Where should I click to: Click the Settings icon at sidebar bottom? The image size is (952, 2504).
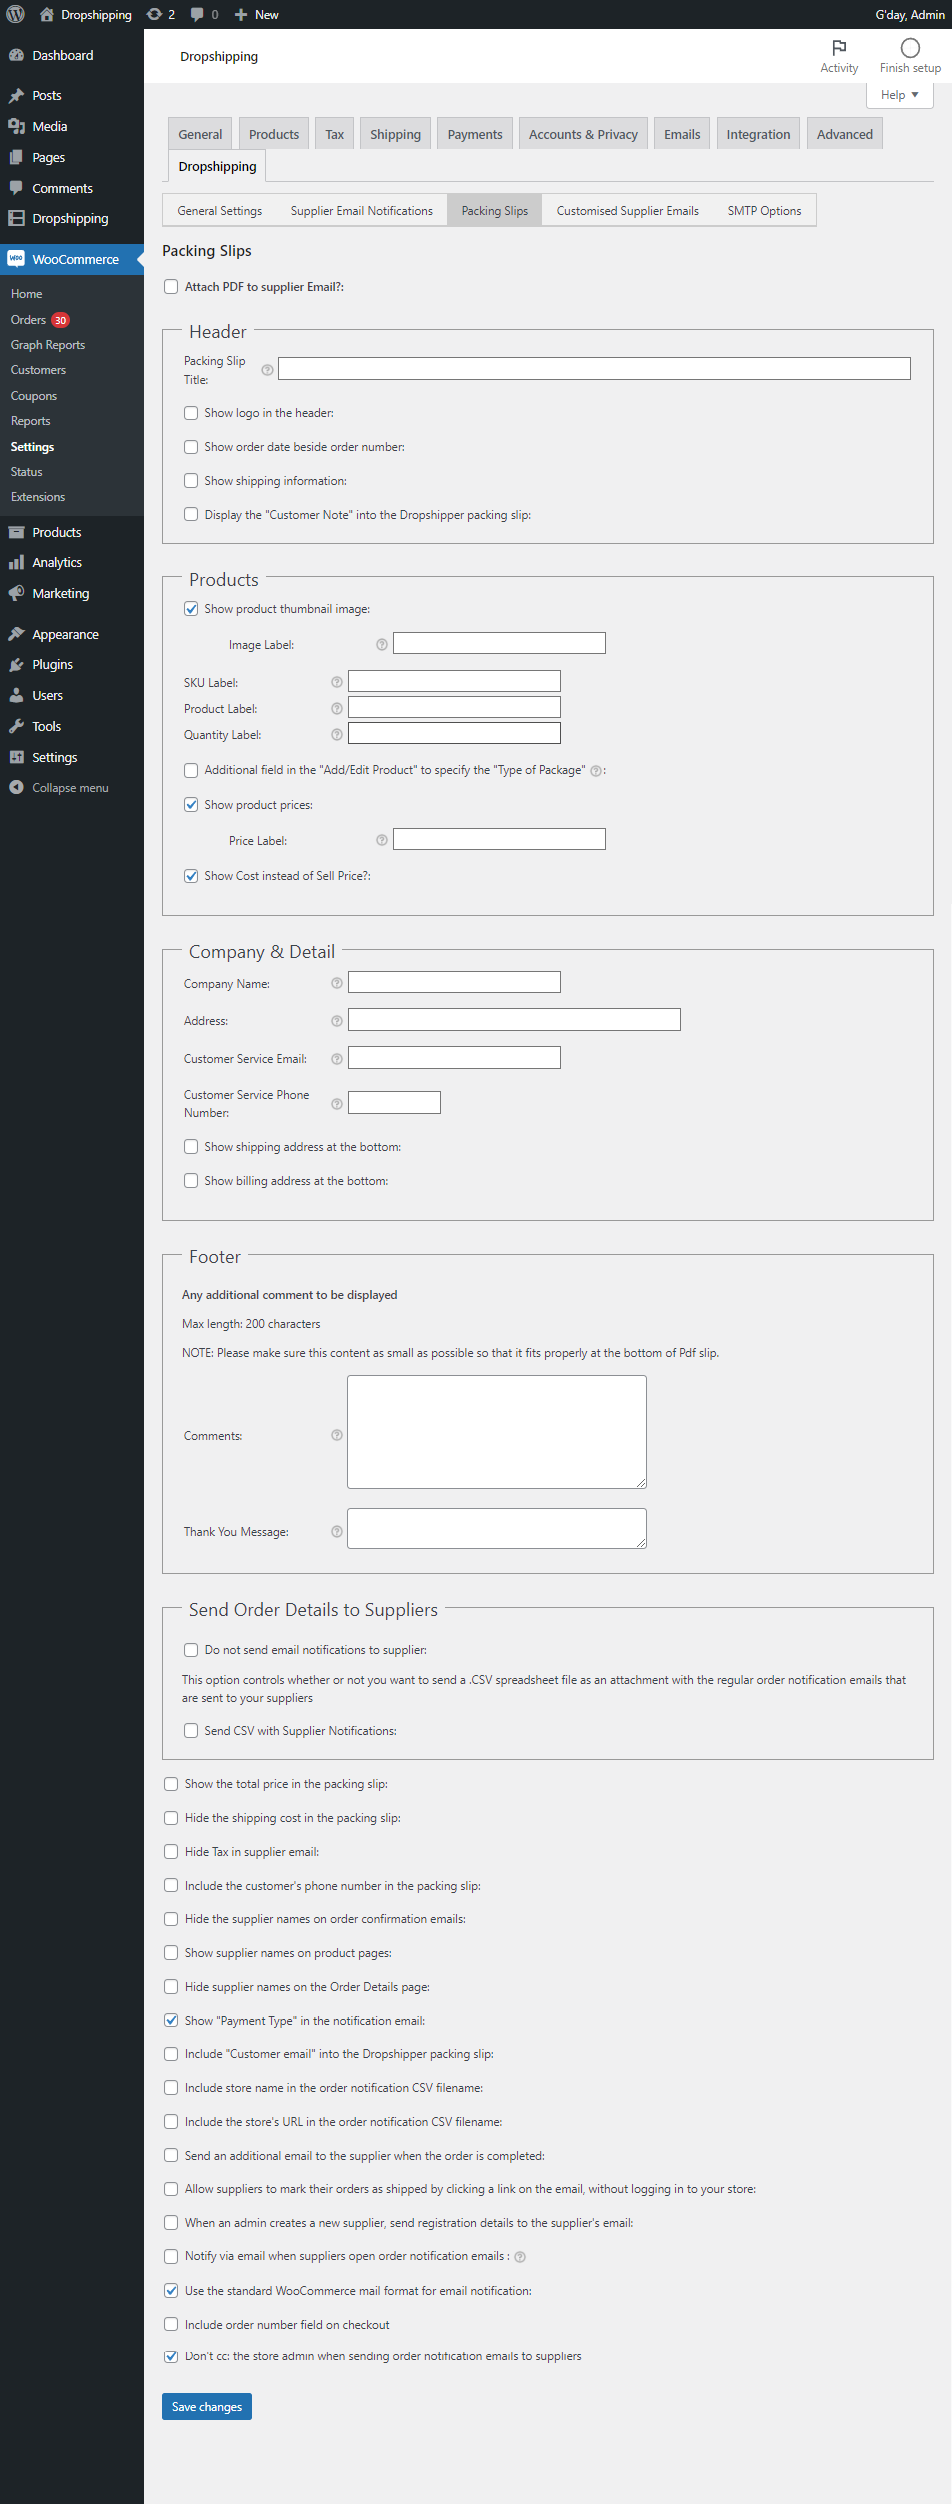coord(16,757)
